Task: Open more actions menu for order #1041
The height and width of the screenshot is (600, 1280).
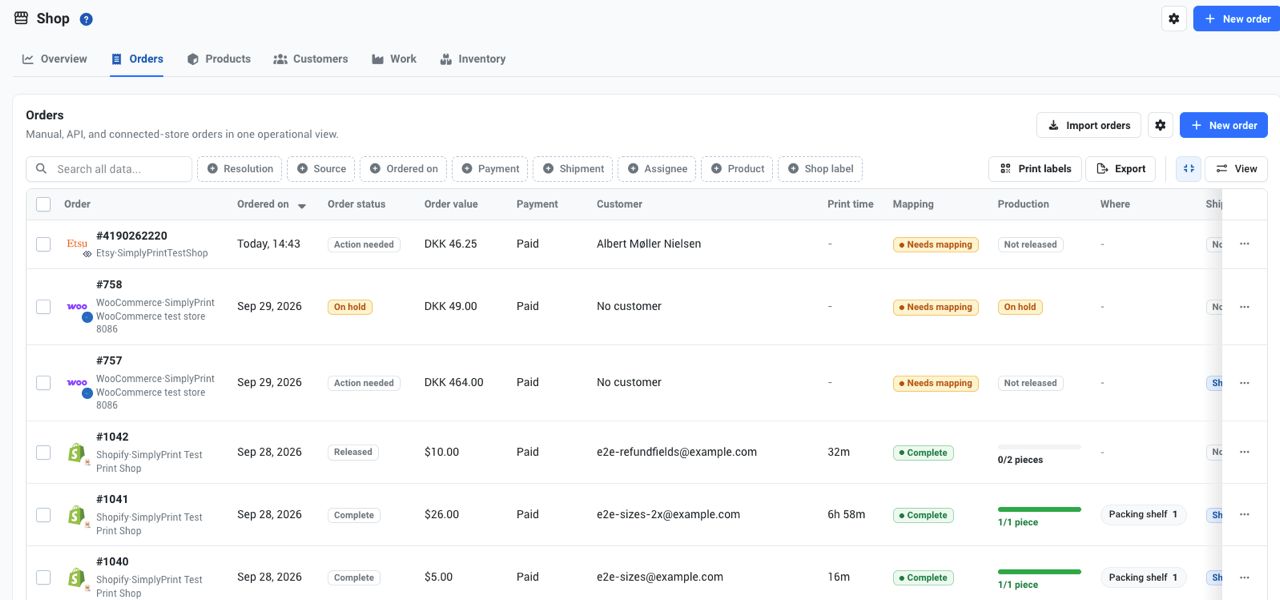Action: click(1244, 514)
